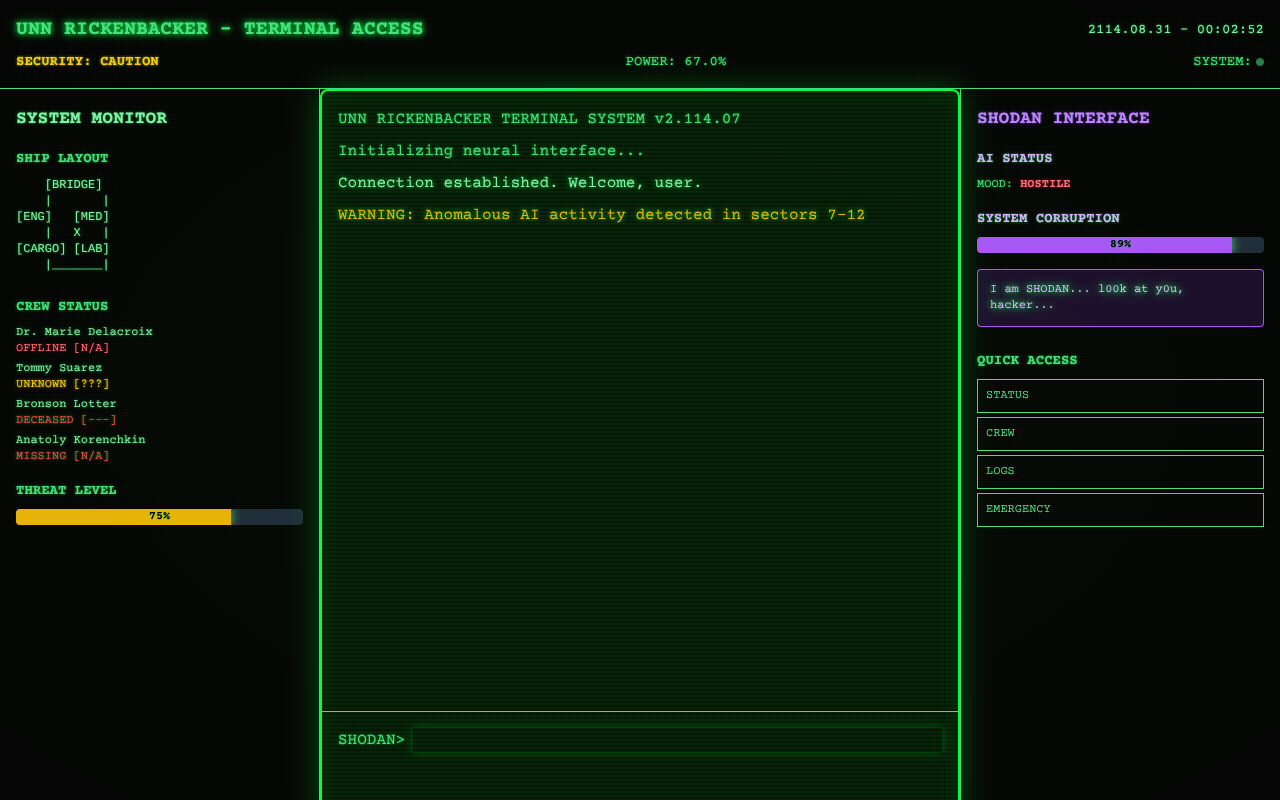Select the MED room on the ship layout
The width and height of the screenshot is (1280, 800).
pyautogui.click(x=90, y=216)
